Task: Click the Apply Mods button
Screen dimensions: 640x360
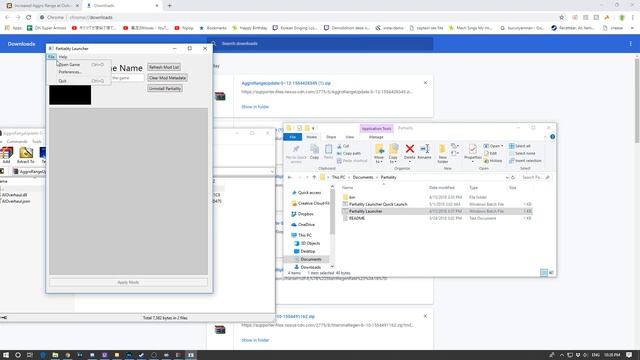Action: pos(129,282)
